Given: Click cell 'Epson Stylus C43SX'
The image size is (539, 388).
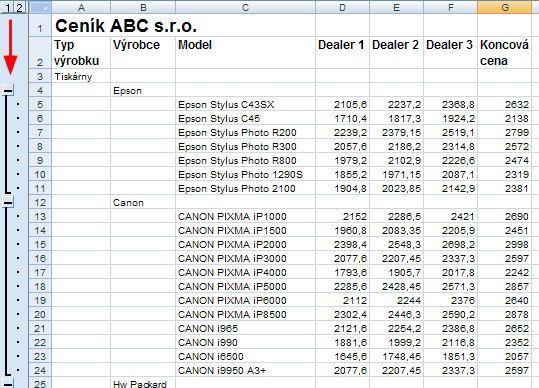Looking at the screenshot, I should coord(245,104).
